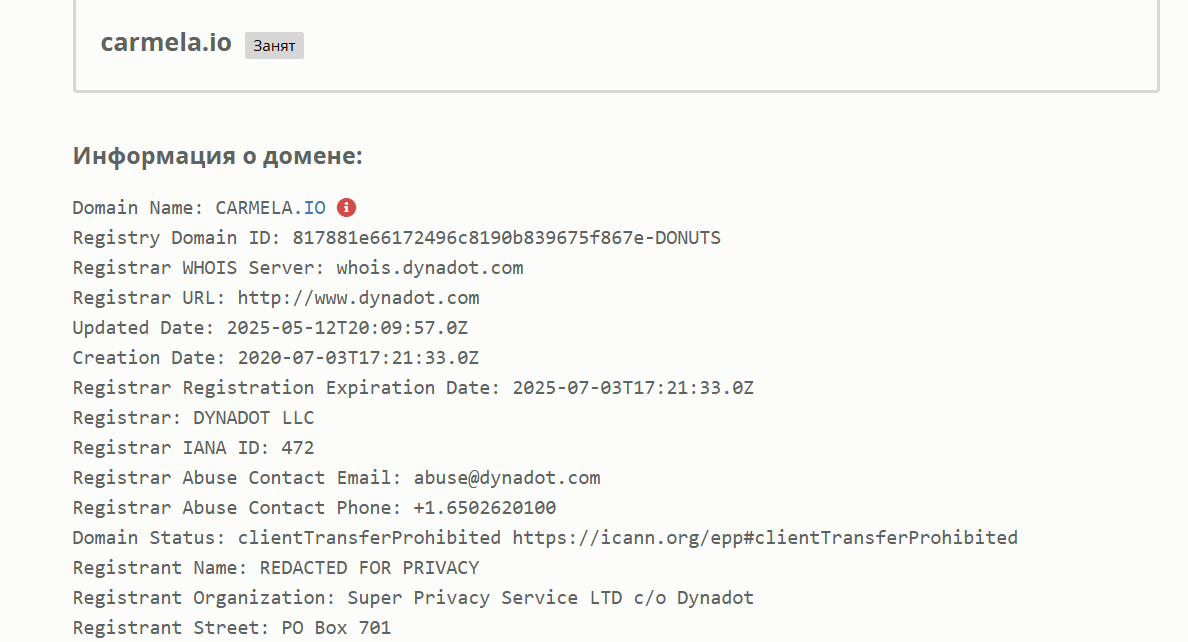Click the abuse@dynadot.com email address
This screenshot has width=1188, height=642.
[x=507, y=478]
